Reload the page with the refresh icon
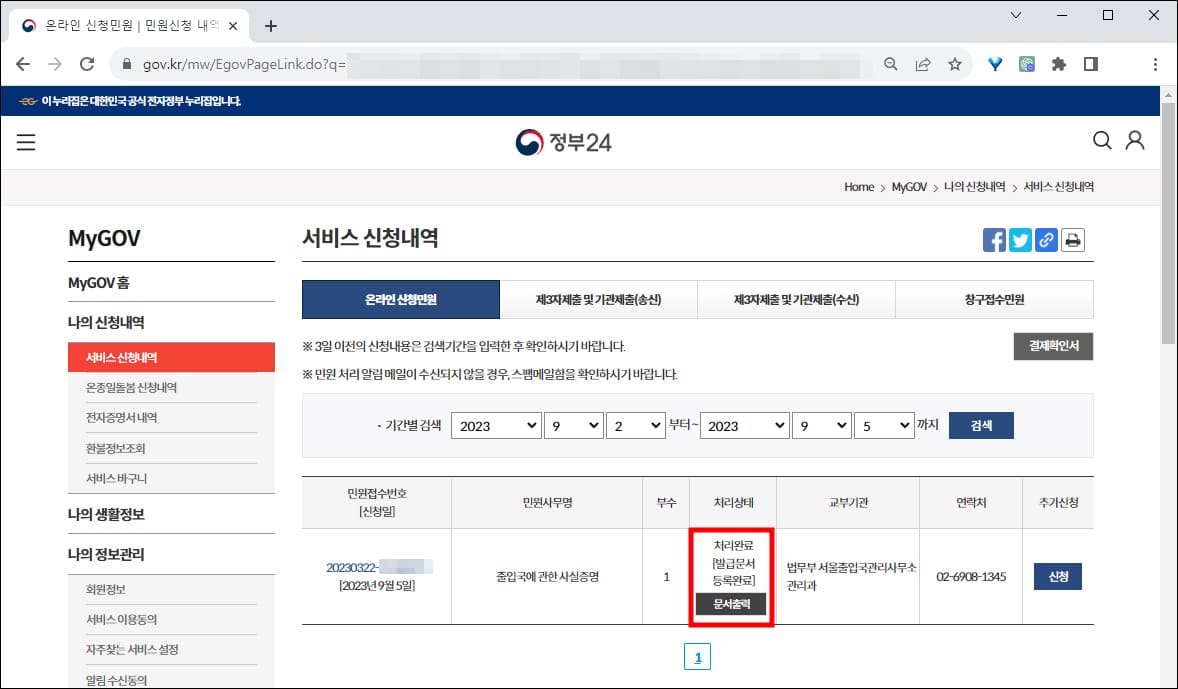 tap(86, 63)
